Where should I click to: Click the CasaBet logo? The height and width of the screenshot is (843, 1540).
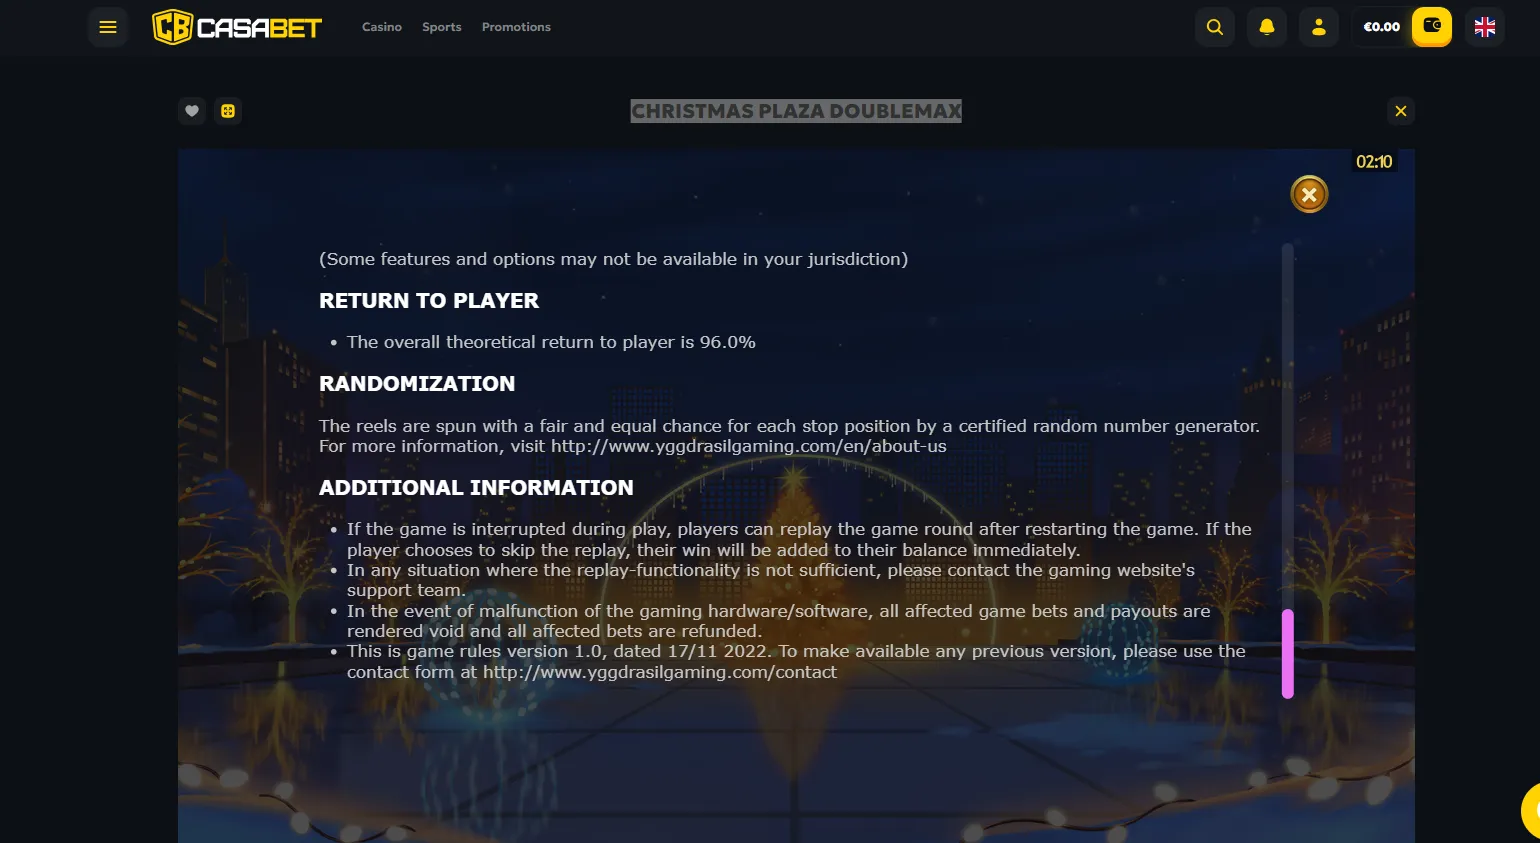(237, 27)
